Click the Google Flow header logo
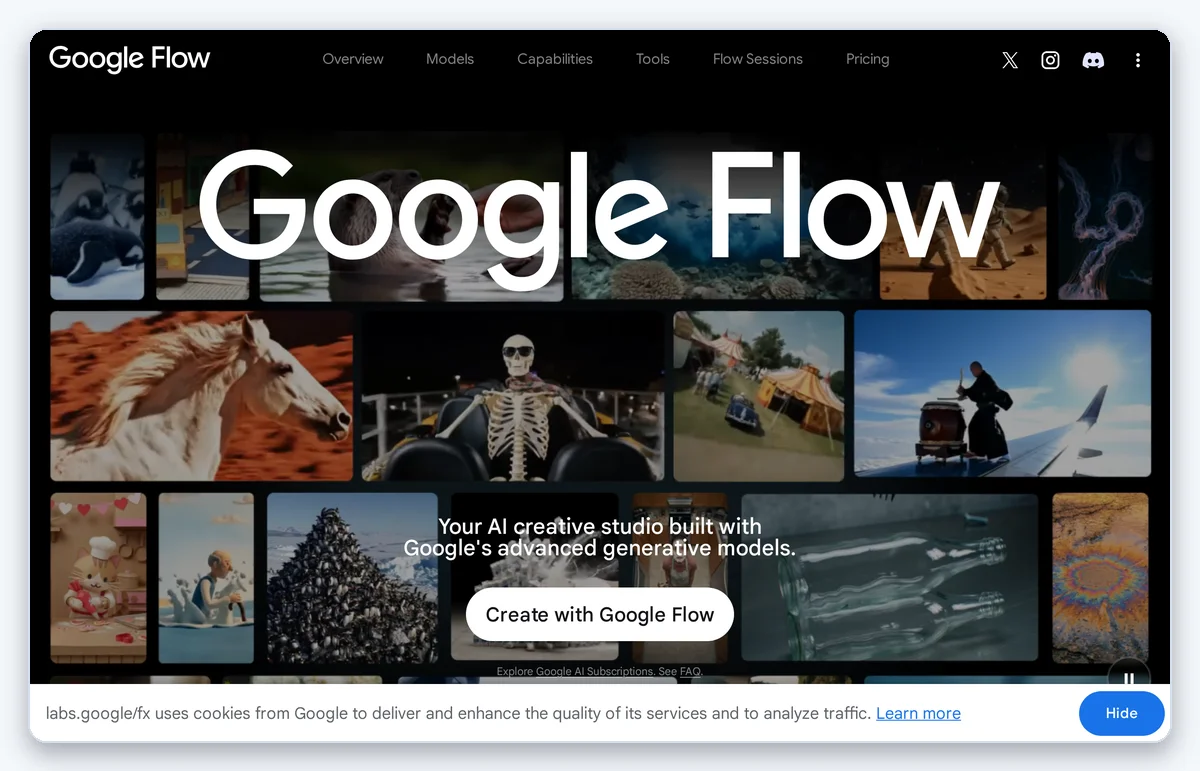This screenshot has width=1200, height=771. [130, 59]
